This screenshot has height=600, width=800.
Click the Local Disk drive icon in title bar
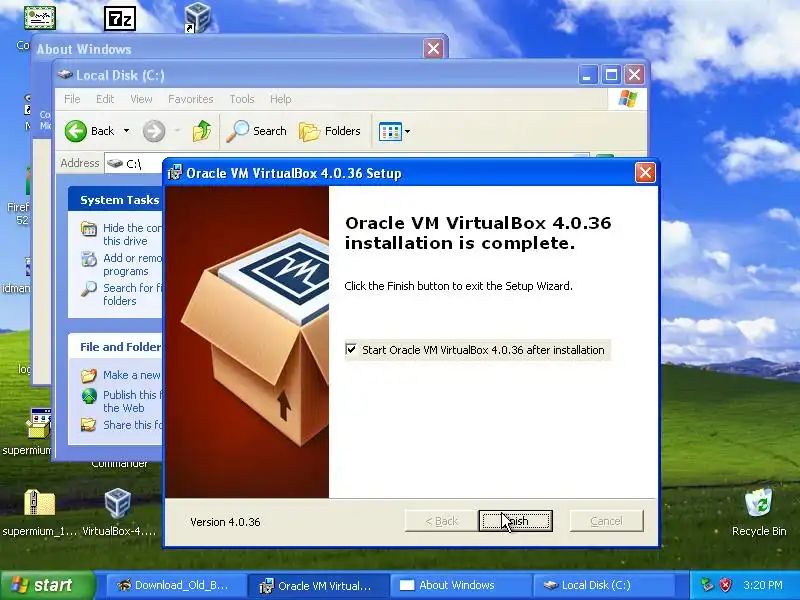pyautogui.click(x=65, y=75)
